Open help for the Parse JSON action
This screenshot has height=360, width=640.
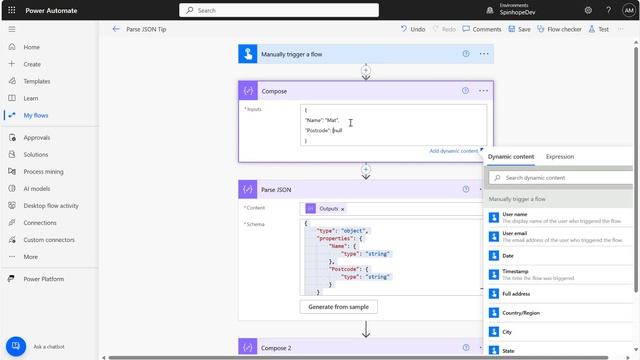(x=466, y=189)
